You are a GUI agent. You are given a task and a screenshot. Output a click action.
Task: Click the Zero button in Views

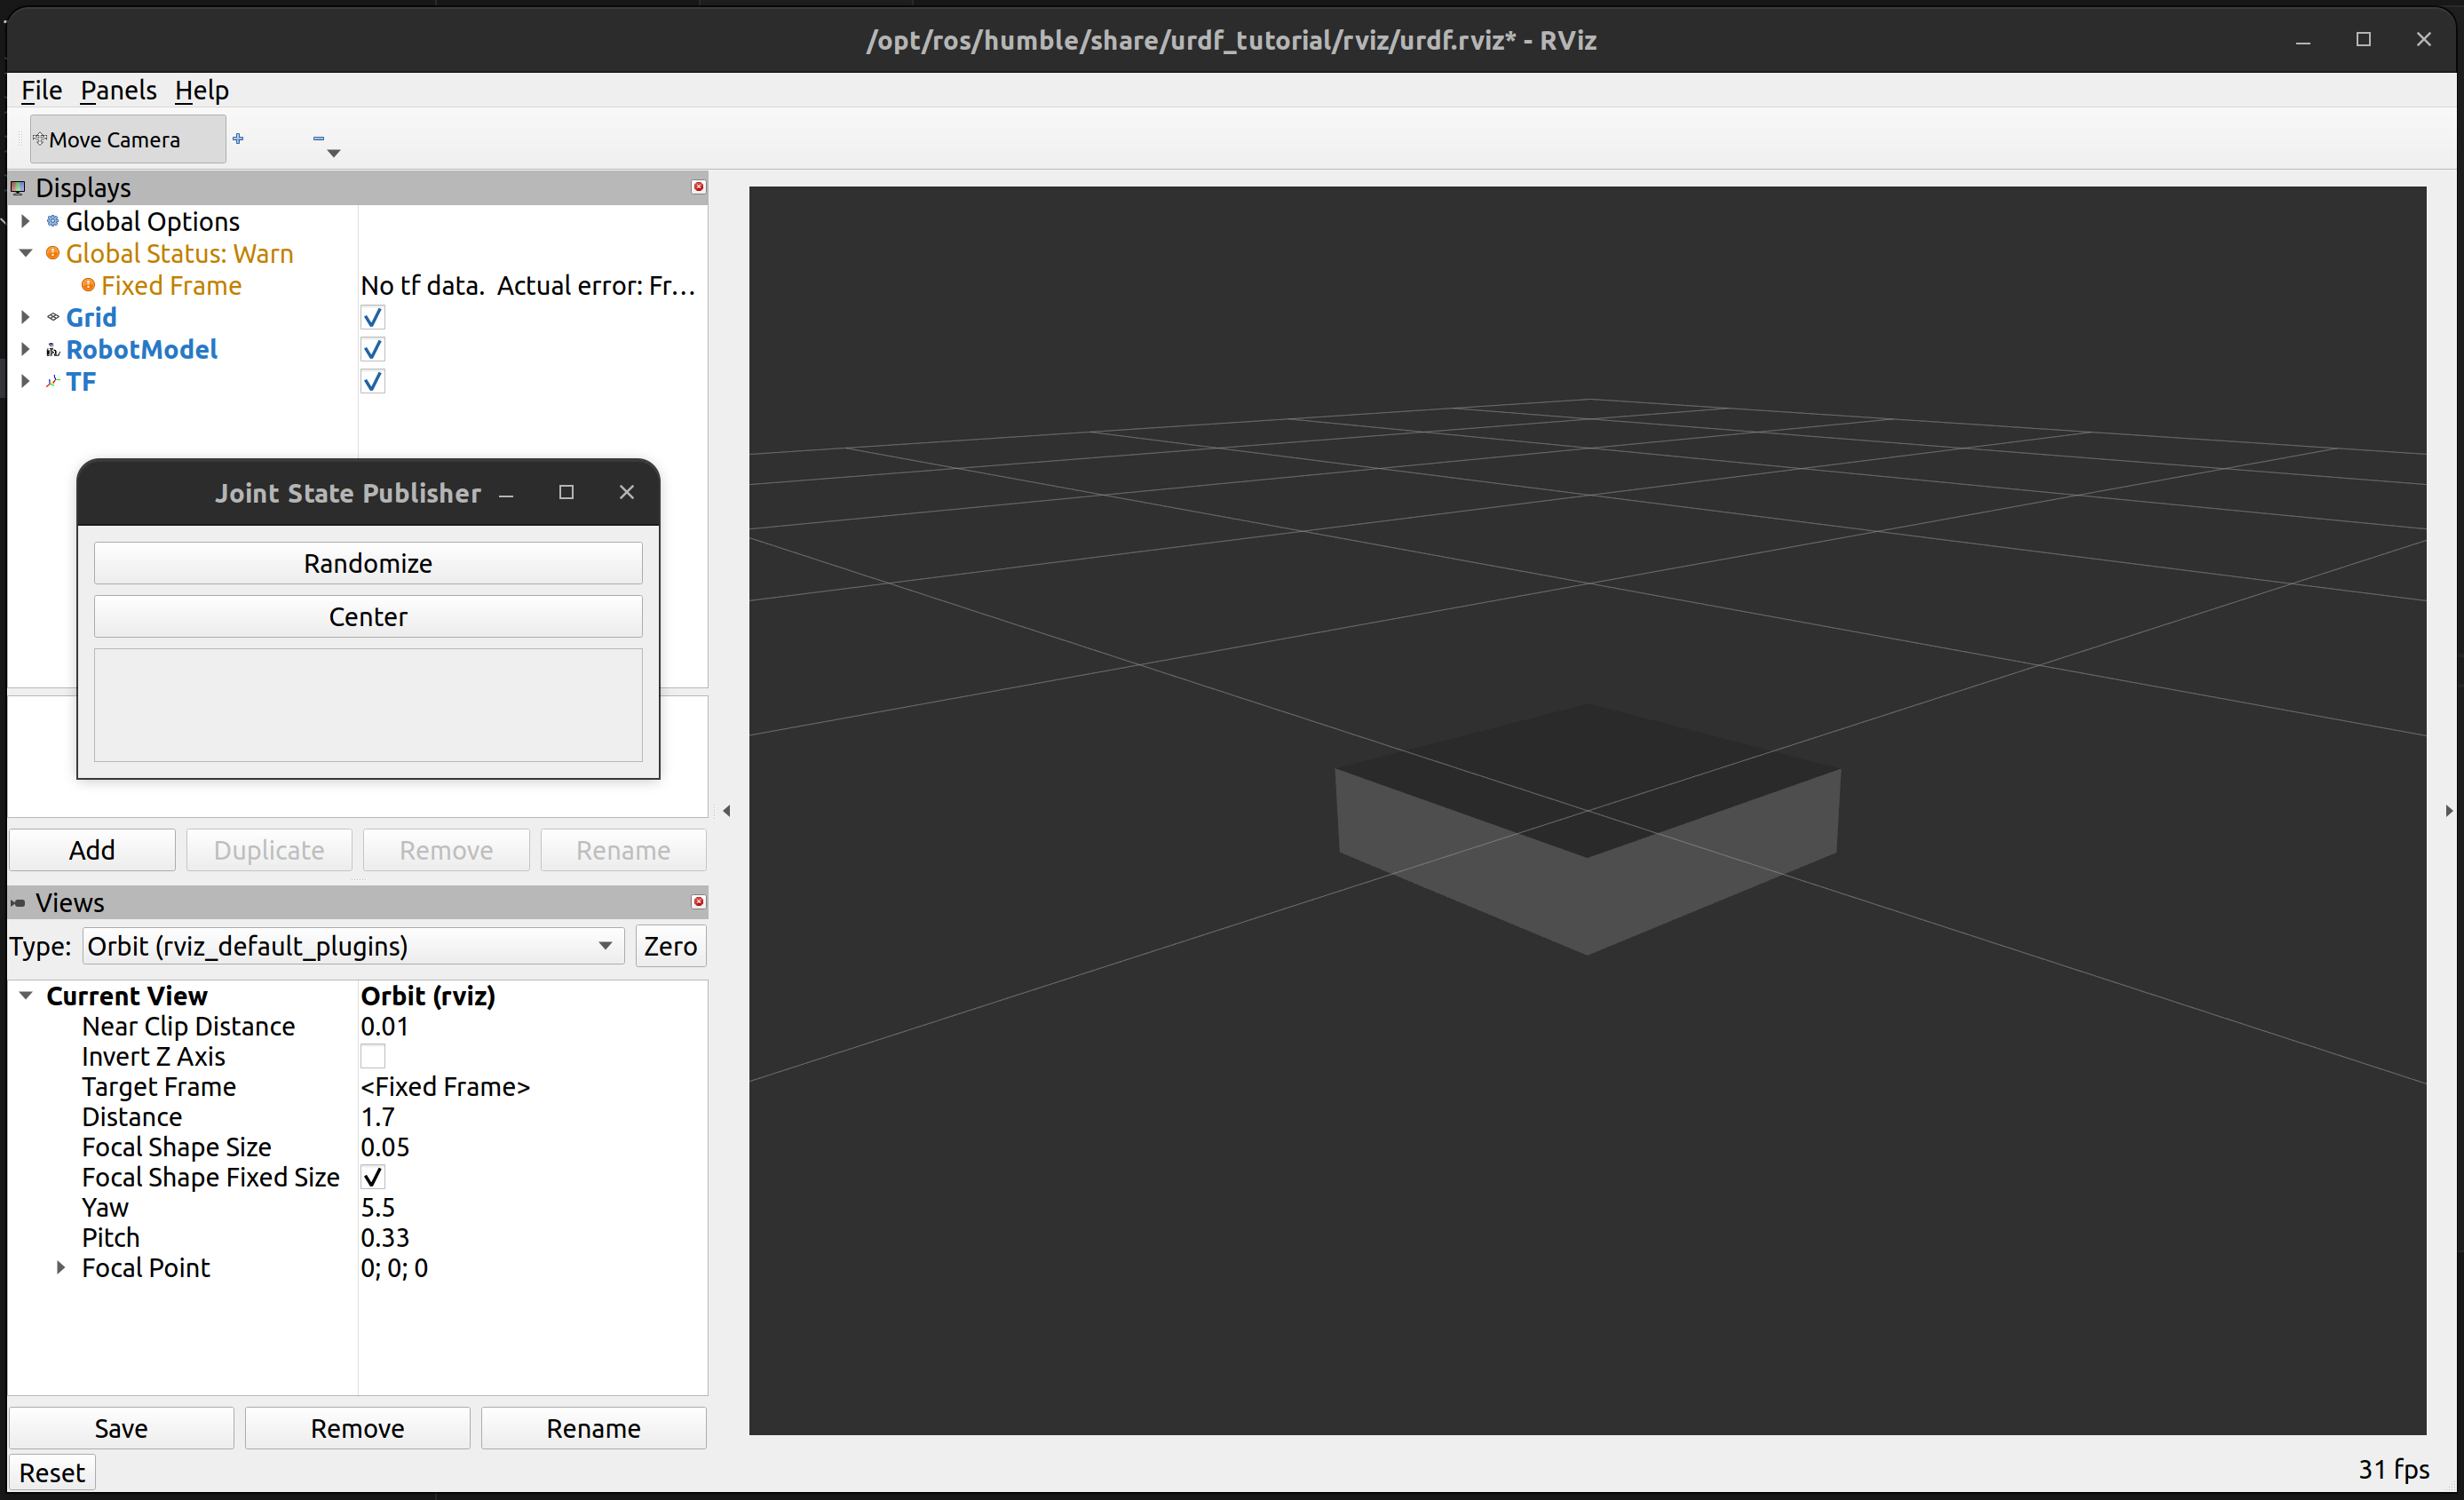[x=670, y=946]
